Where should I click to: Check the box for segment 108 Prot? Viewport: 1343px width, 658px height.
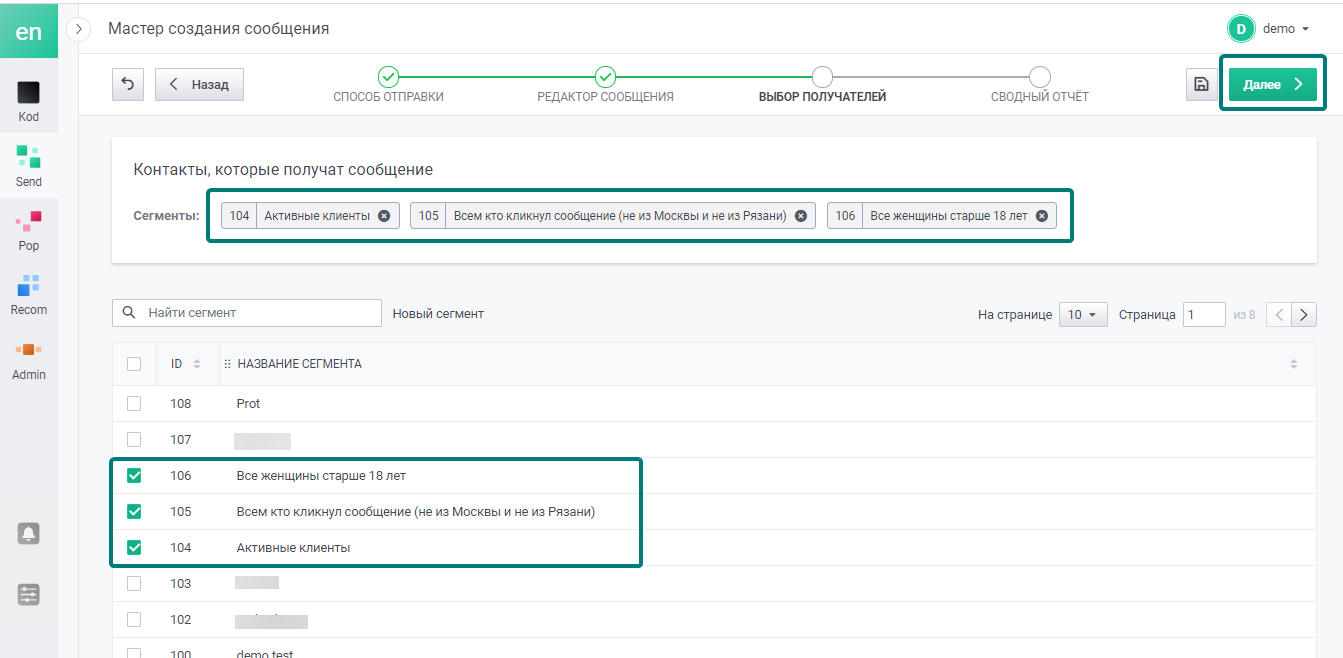[134, 404]
